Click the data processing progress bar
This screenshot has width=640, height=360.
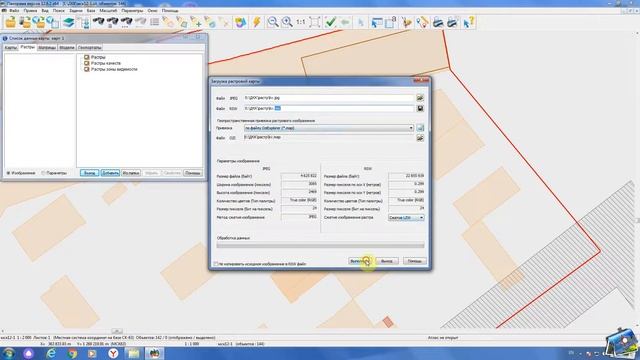[320, 245]
